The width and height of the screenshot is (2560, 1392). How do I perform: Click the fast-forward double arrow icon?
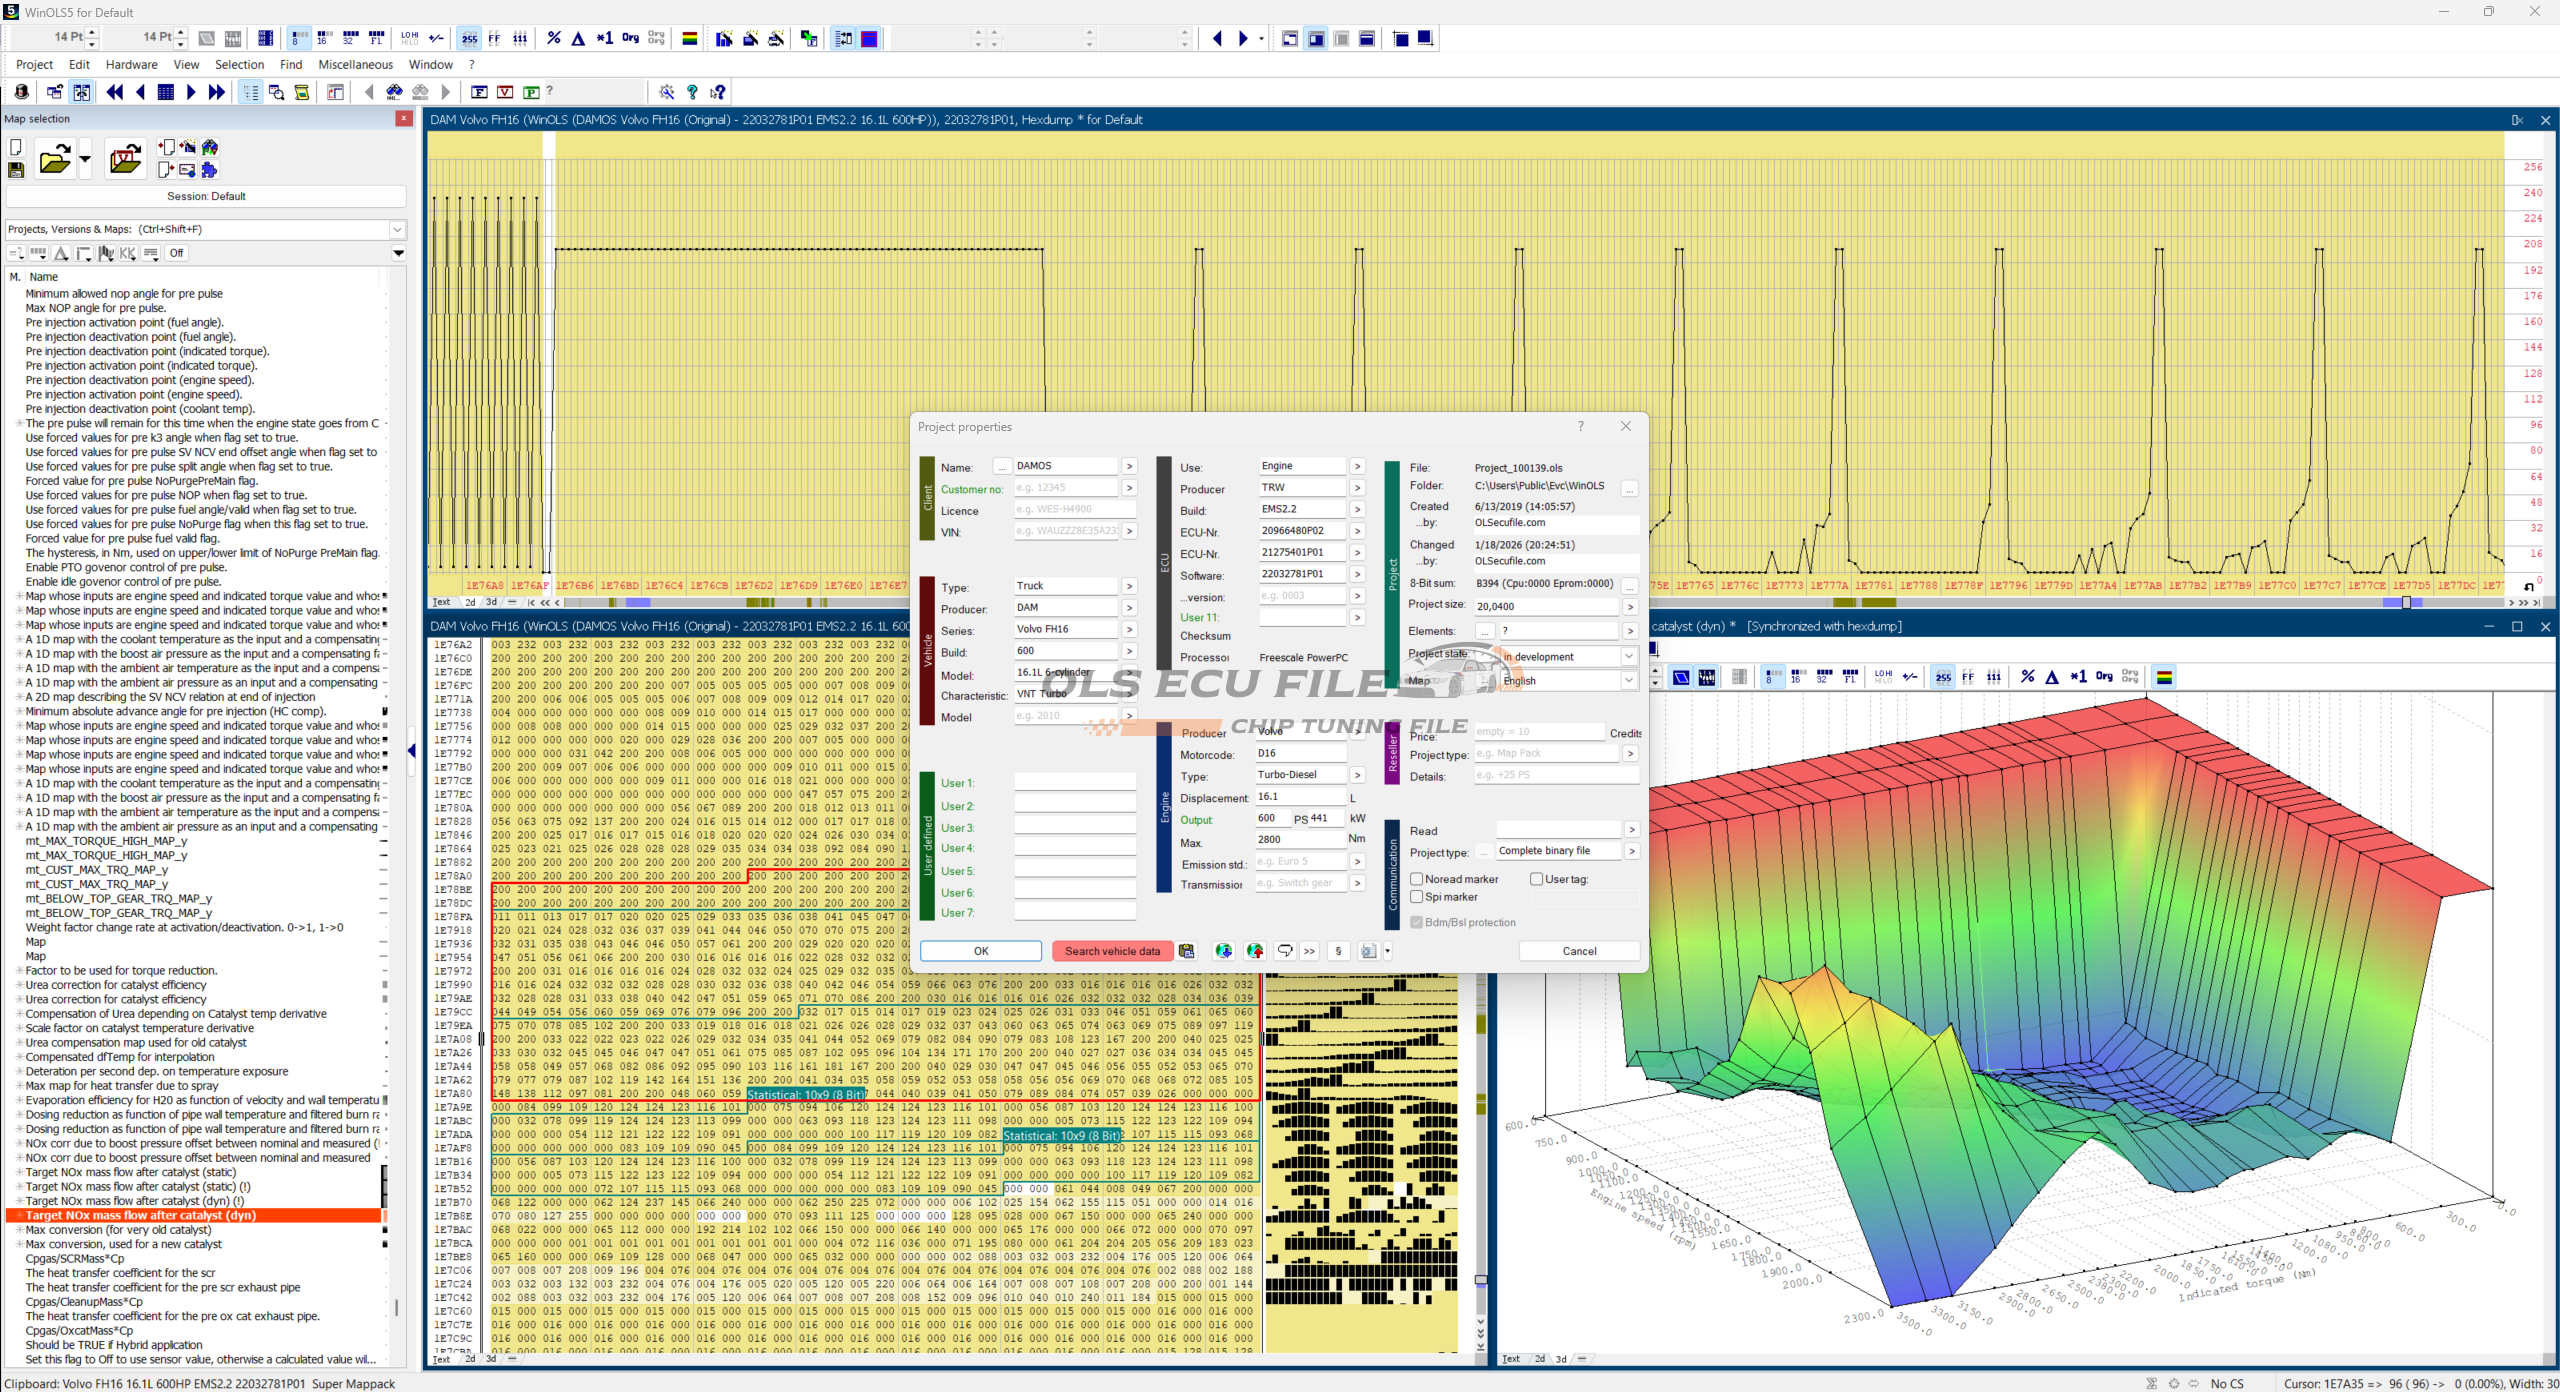[216, 92]
